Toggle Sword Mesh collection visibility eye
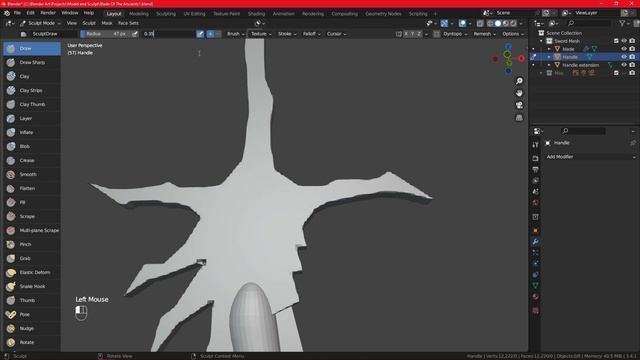 click(x=624, y=41)
